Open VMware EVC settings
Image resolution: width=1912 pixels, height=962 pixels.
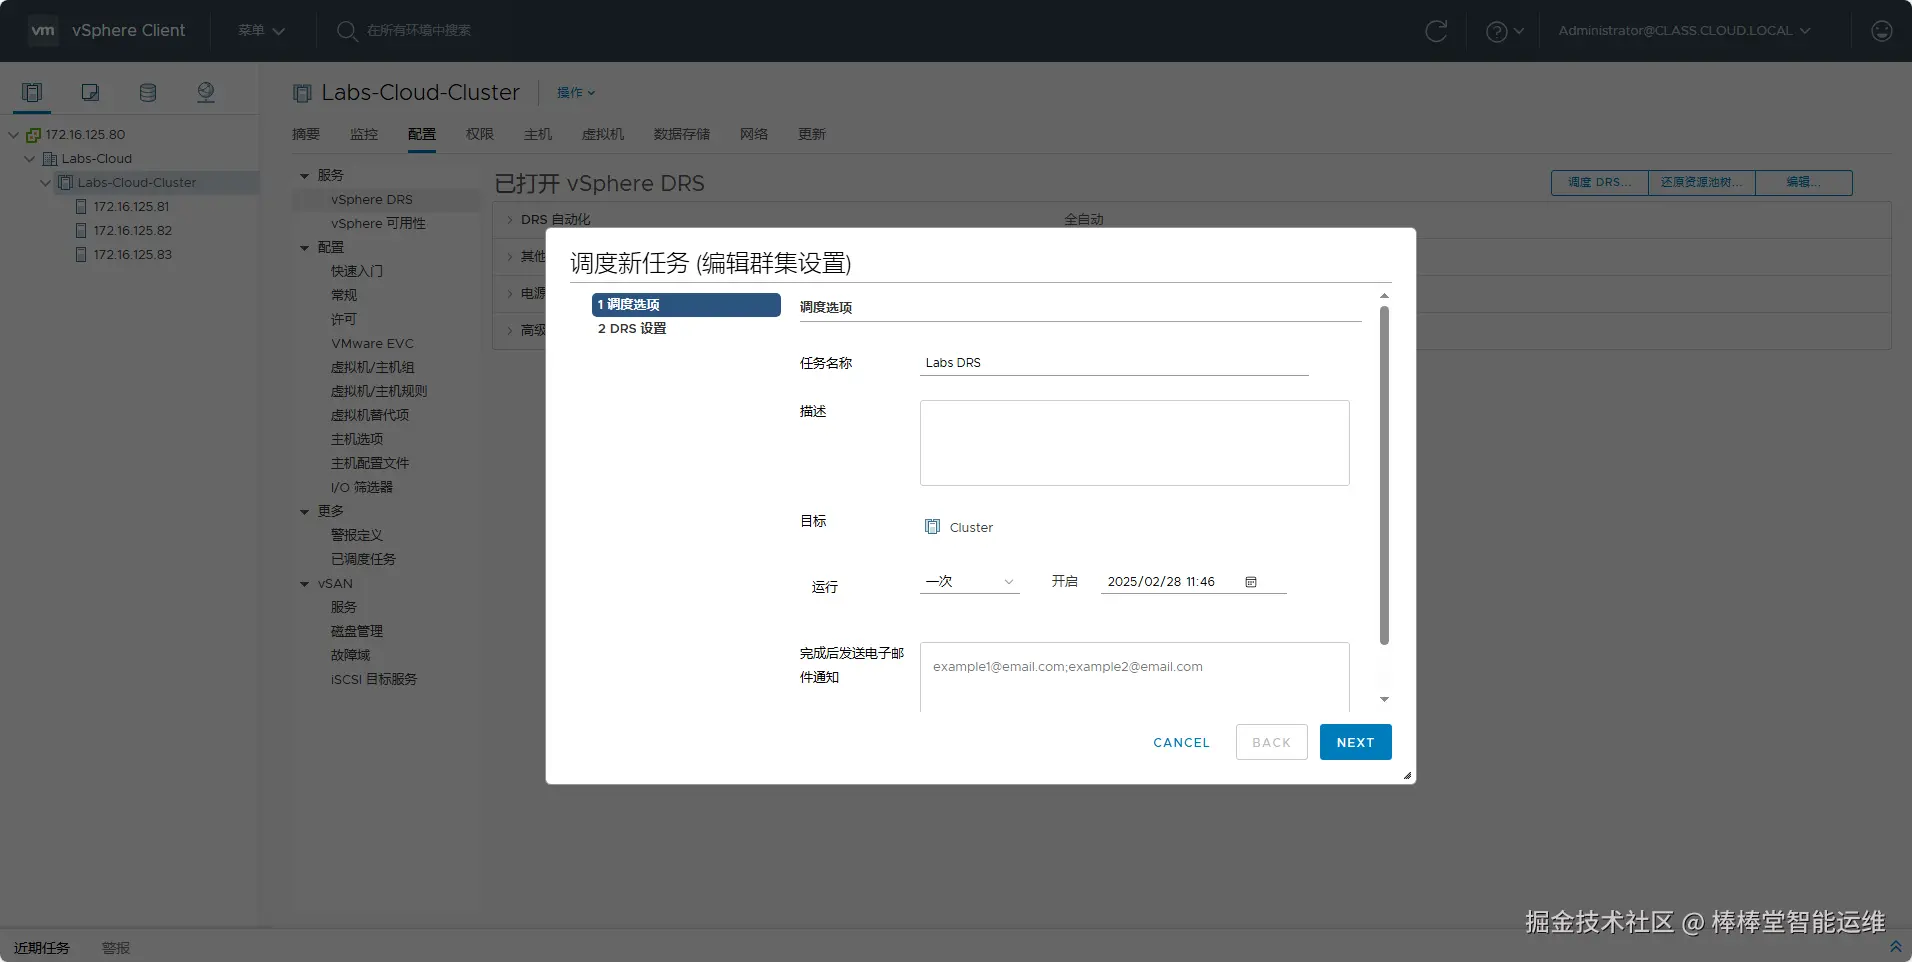coord(372,344)
